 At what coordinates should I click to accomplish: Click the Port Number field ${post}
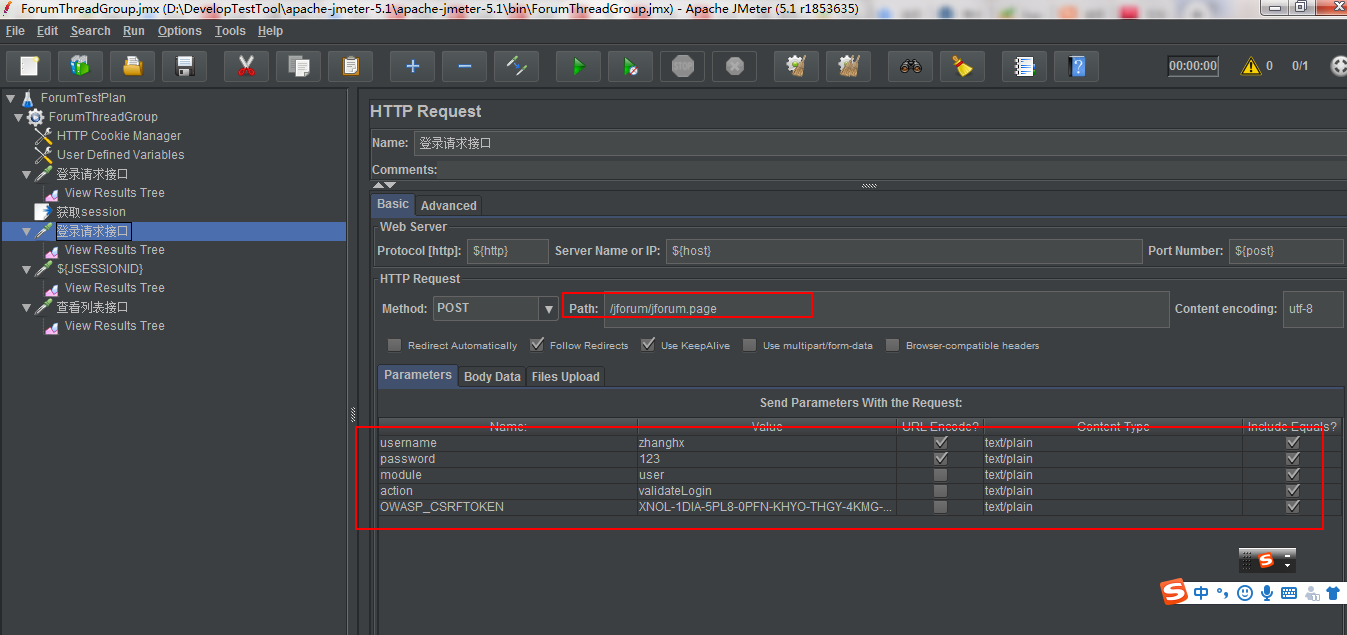pos(1286,251)
